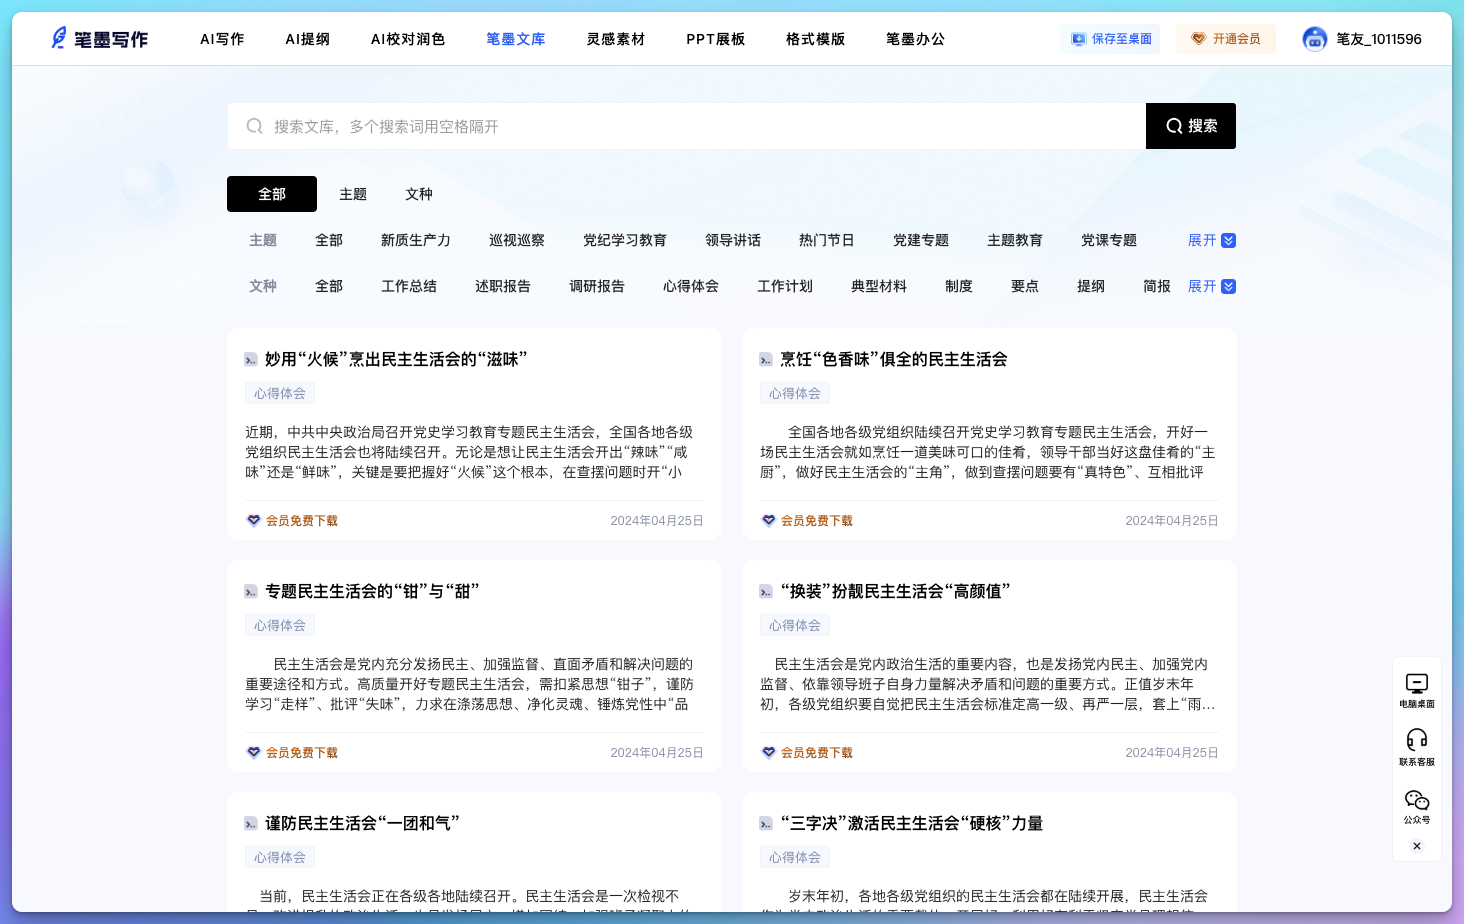This screenshot has height=924, width=1464.
Task: Go to PPT模板 in navigation
Action: tap(715, 39)
